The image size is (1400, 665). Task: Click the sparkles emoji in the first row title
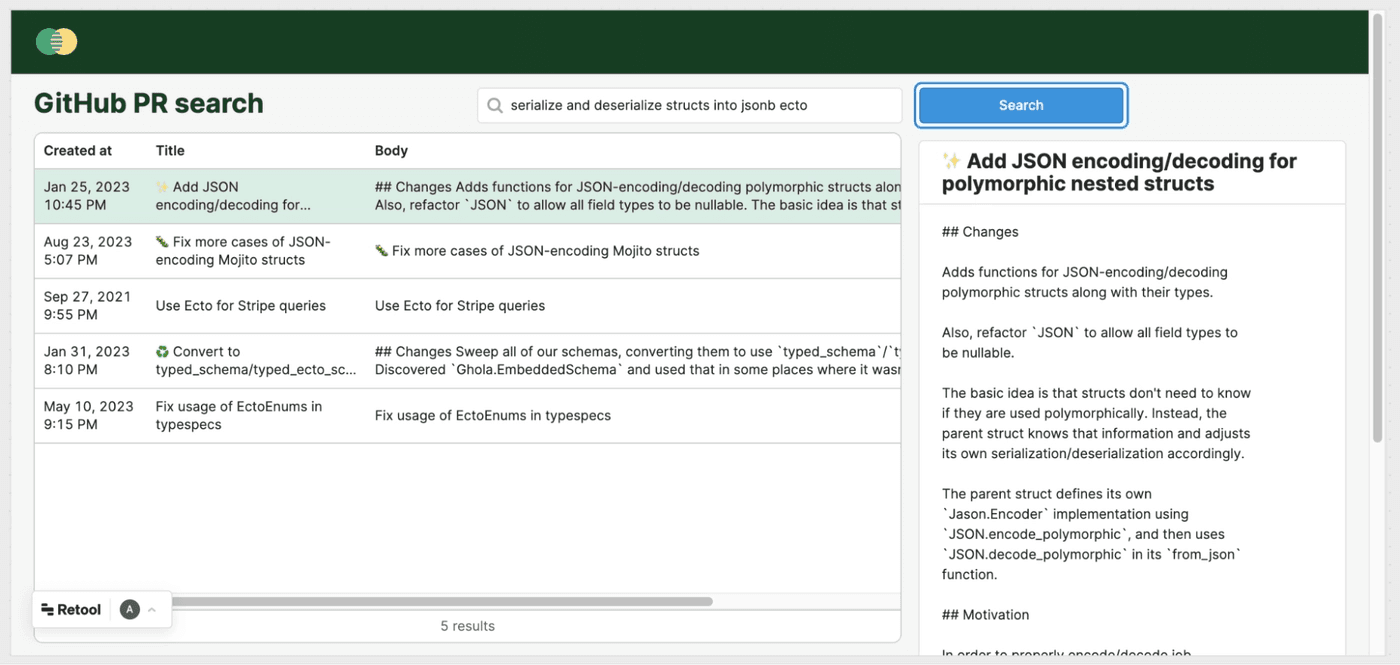tap(162, 187)
